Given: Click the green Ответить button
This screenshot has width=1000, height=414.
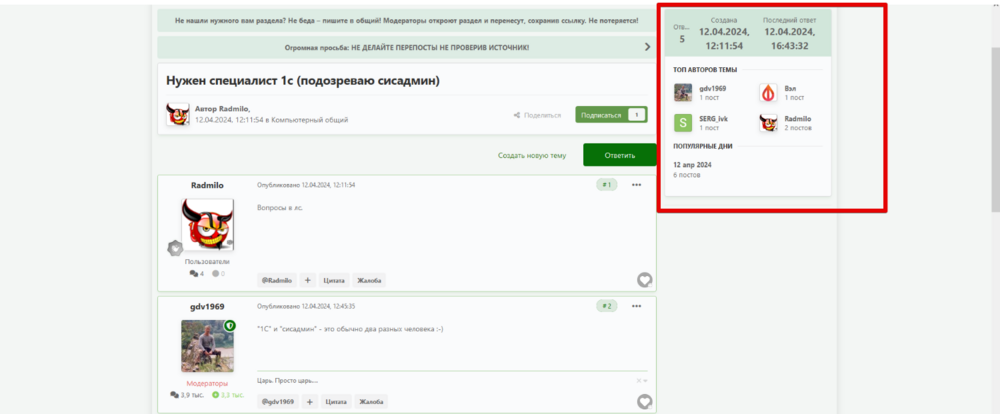Looking at the screenshot, I should click(619, 155).
